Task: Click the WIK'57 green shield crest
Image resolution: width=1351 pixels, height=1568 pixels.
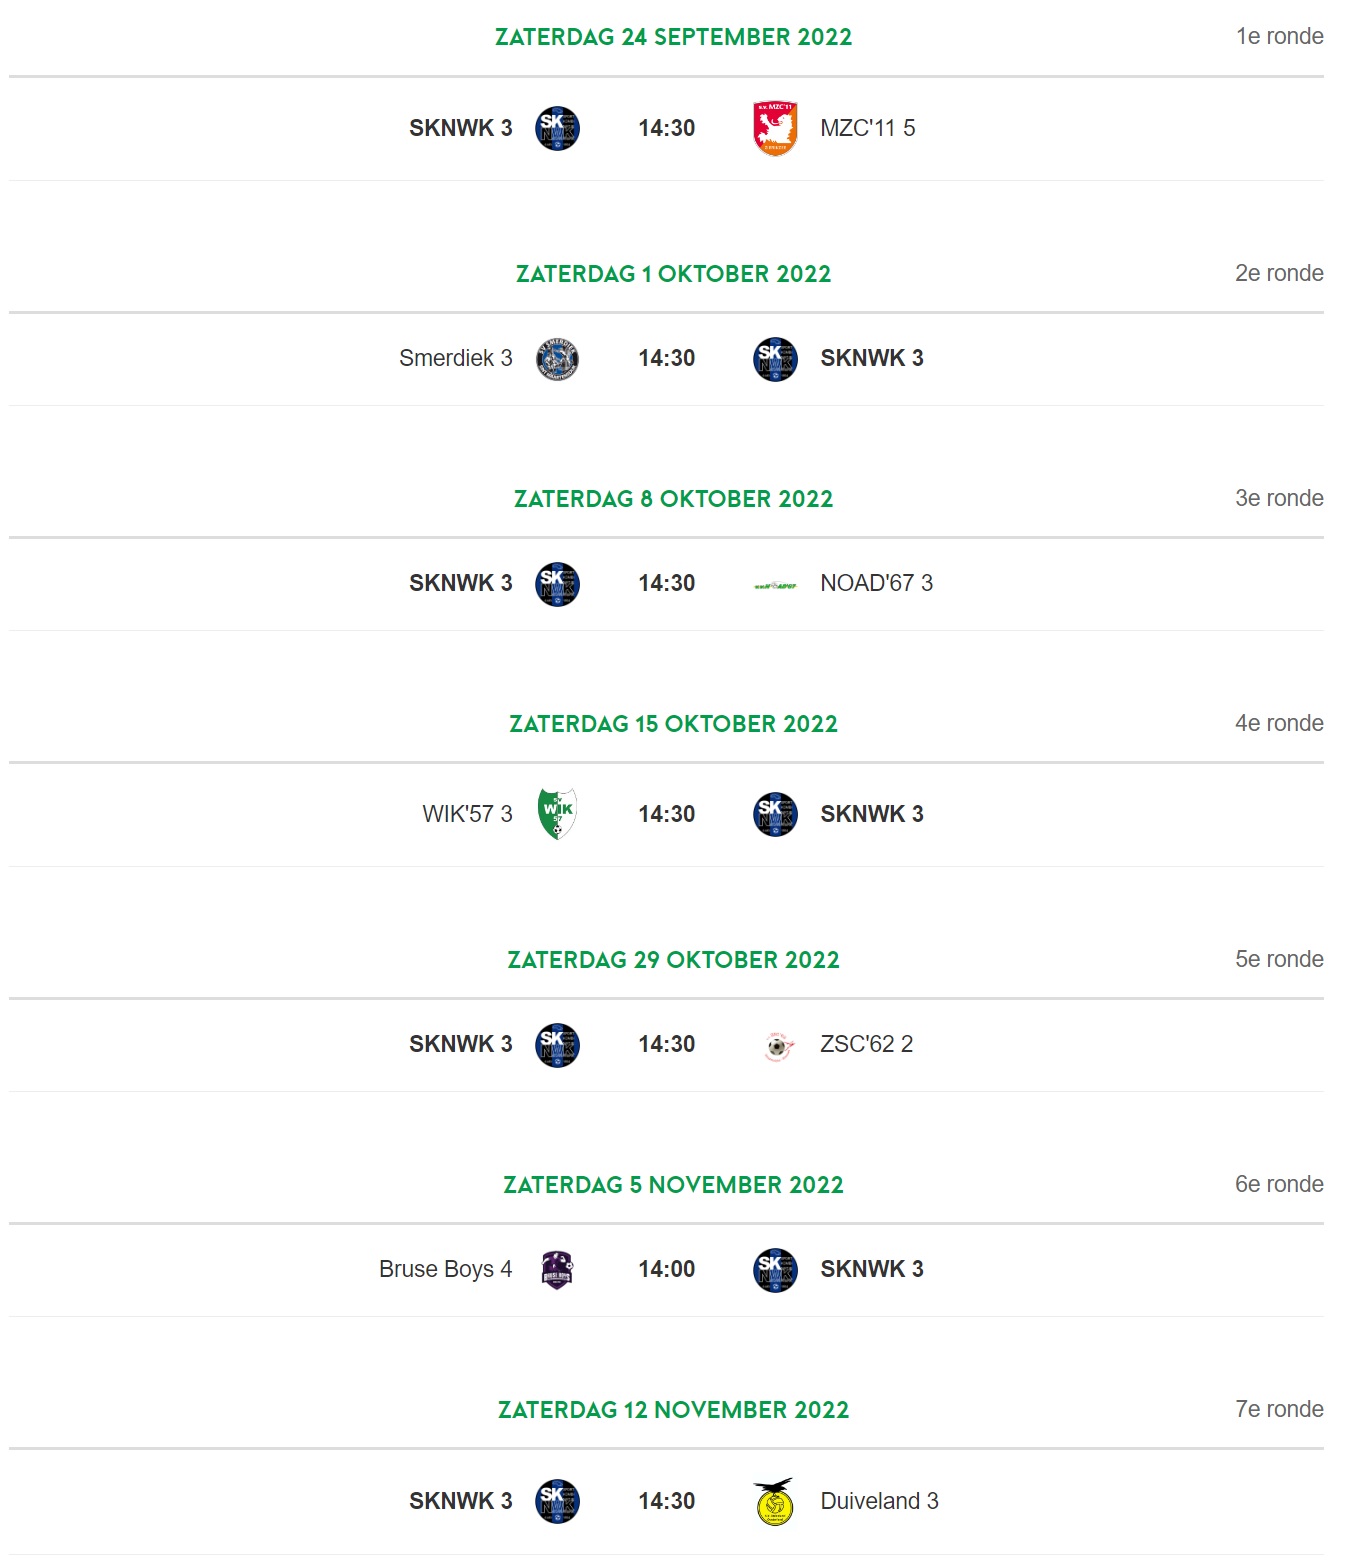Action: point(557,814)
